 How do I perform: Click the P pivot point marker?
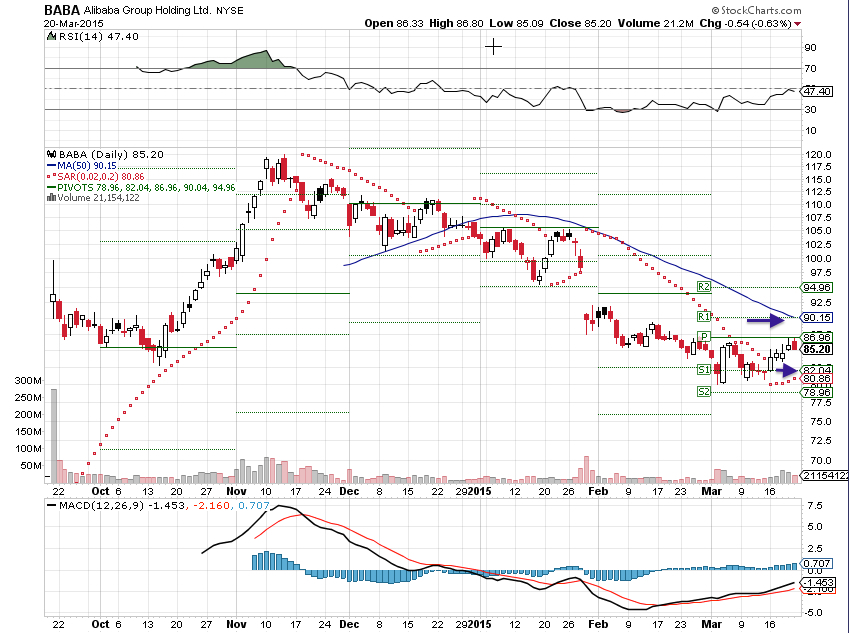click(x=704, y=337)
